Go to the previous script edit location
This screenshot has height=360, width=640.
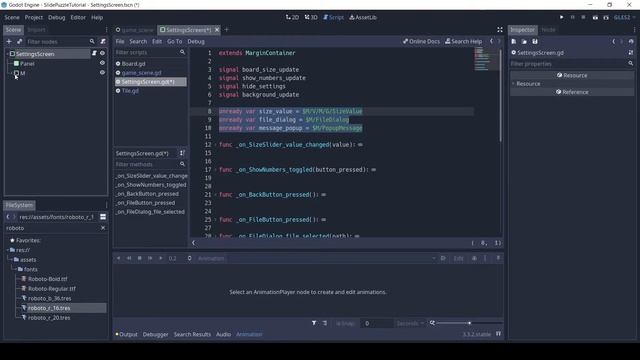pyautogui.click(x=491, y=41)
